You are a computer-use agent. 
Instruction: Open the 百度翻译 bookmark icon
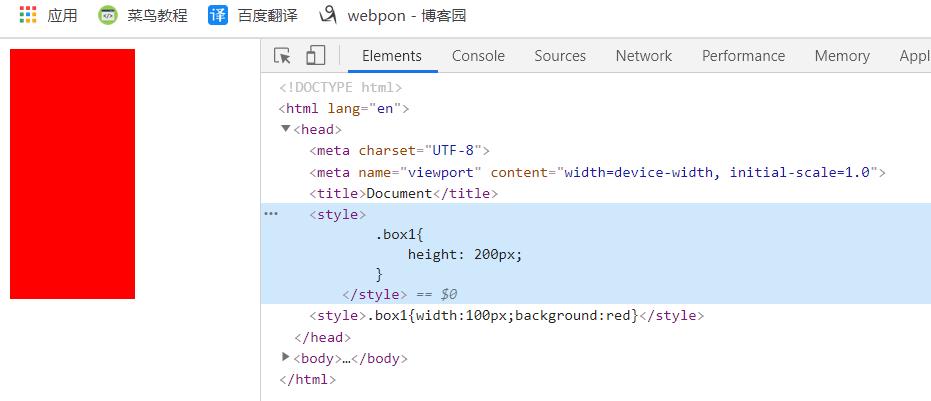pyautogui.click(x=217, y=15)
